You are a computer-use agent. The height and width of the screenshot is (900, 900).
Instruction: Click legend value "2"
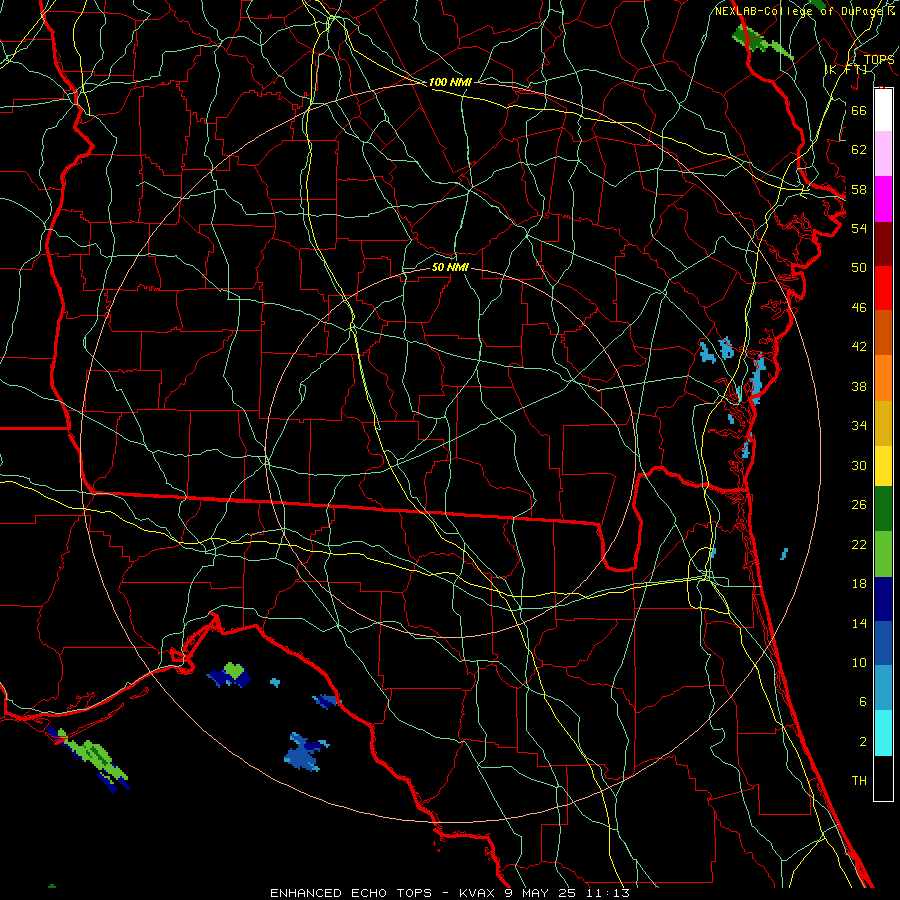(x=862, y=742)
